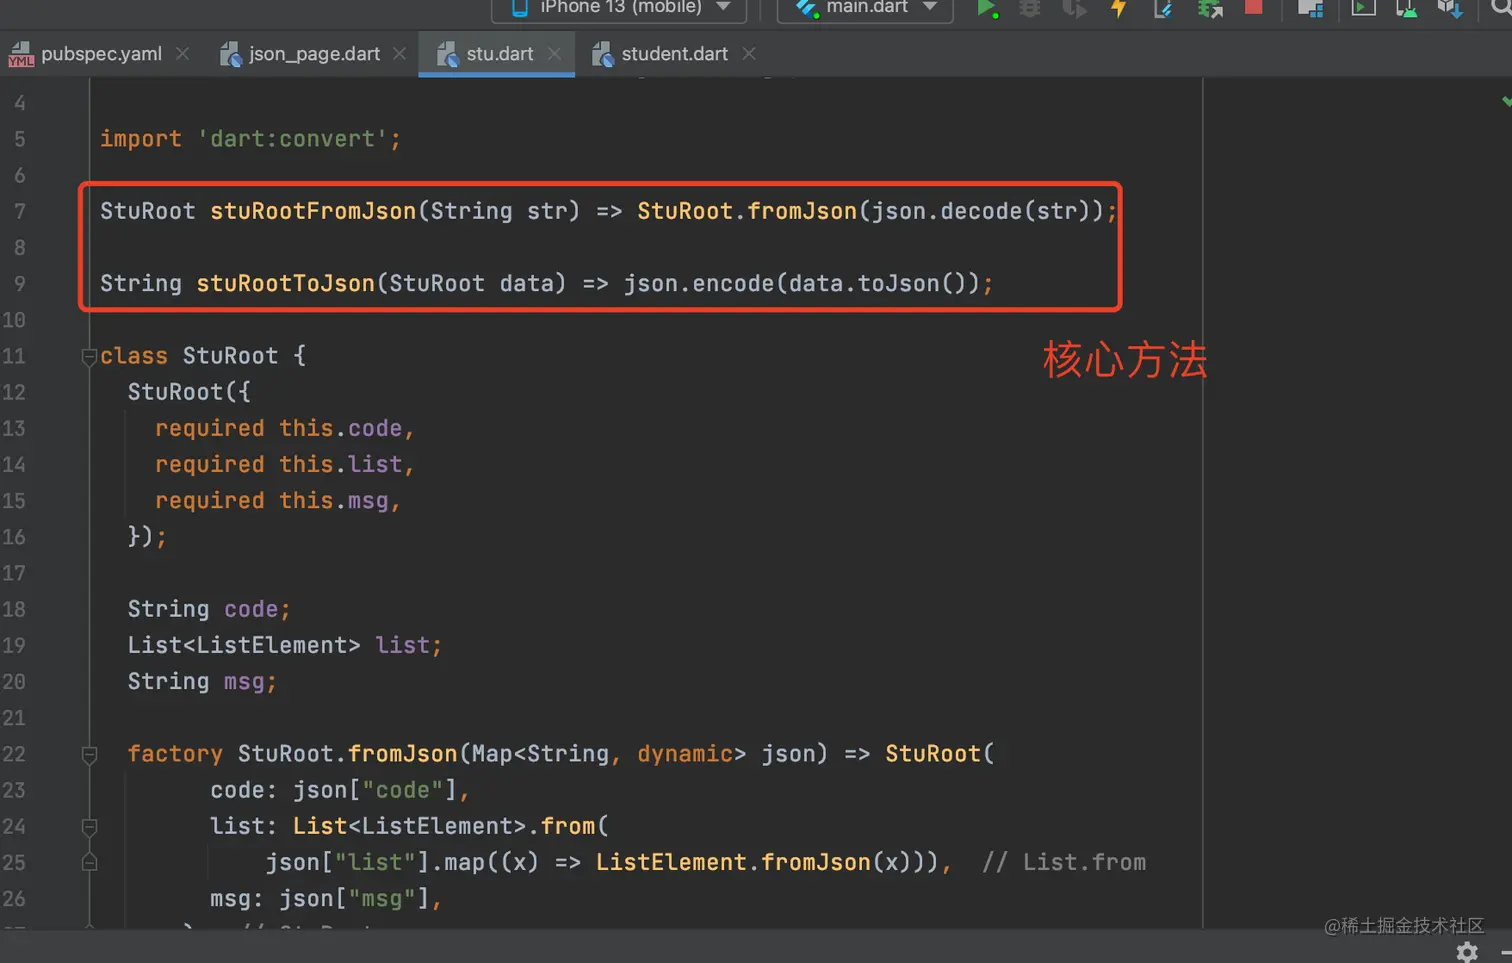Click the 'String msg;' field
The width and height of the screenshot is (1512, 963).
201,681
